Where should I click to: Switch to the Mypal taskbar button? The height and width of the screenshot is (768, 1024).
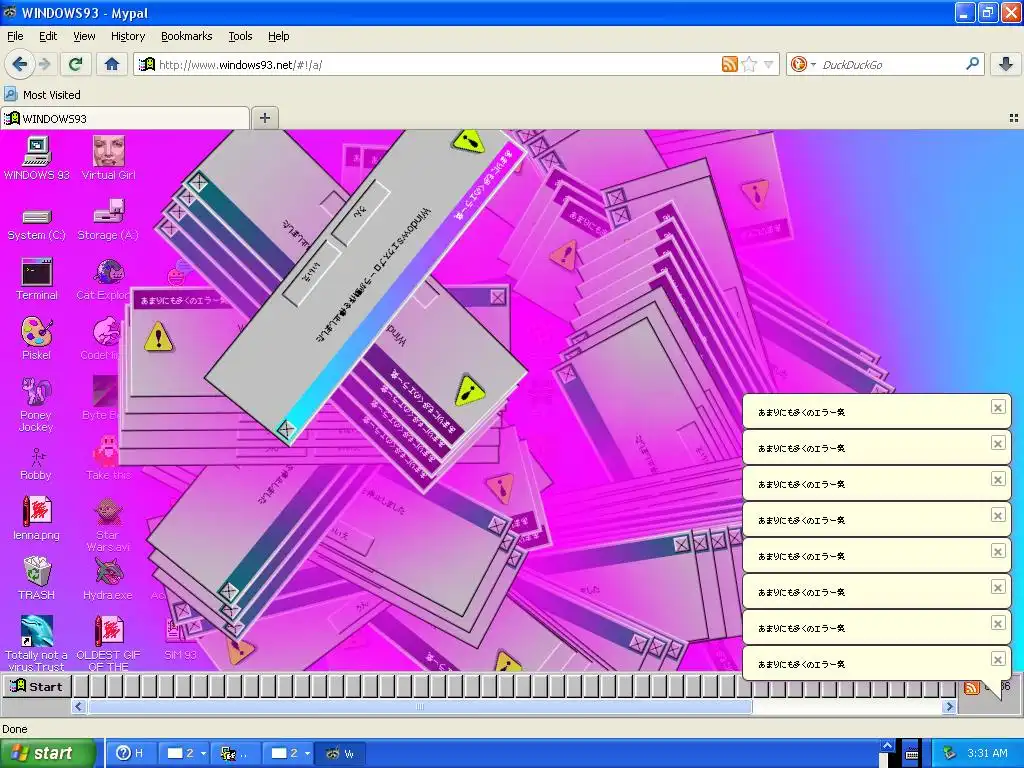tap(341, 754)
